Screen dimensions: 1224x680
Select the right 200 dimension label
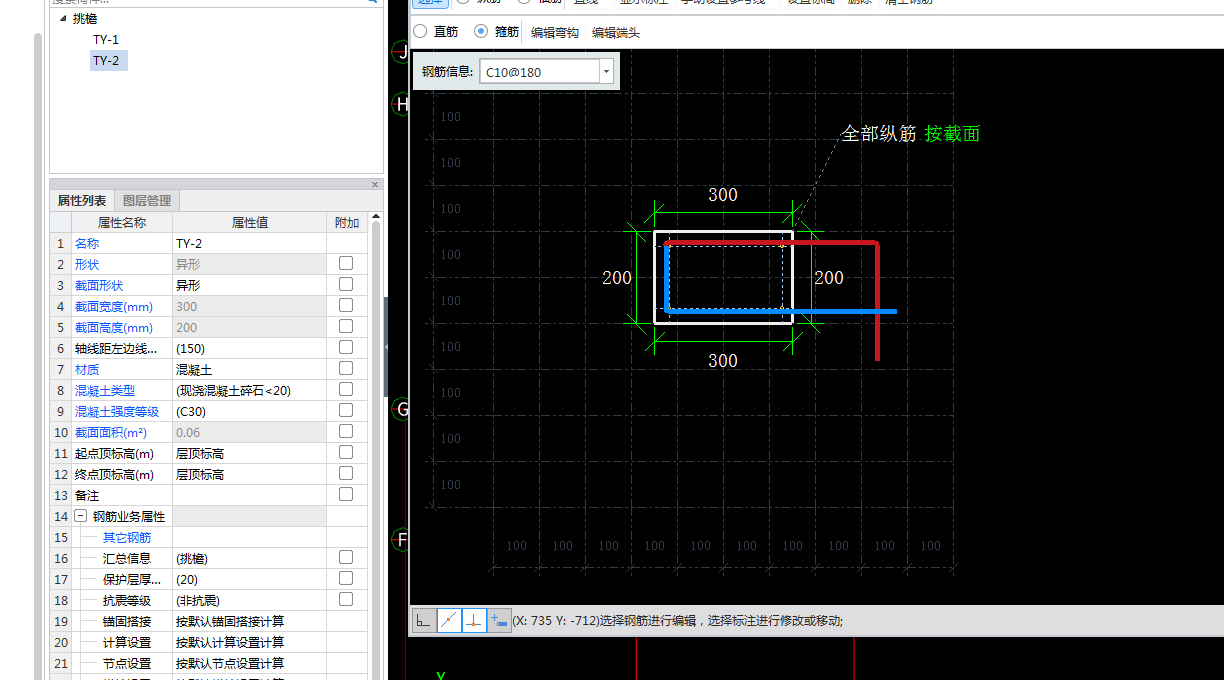click(x=829, y=278)
